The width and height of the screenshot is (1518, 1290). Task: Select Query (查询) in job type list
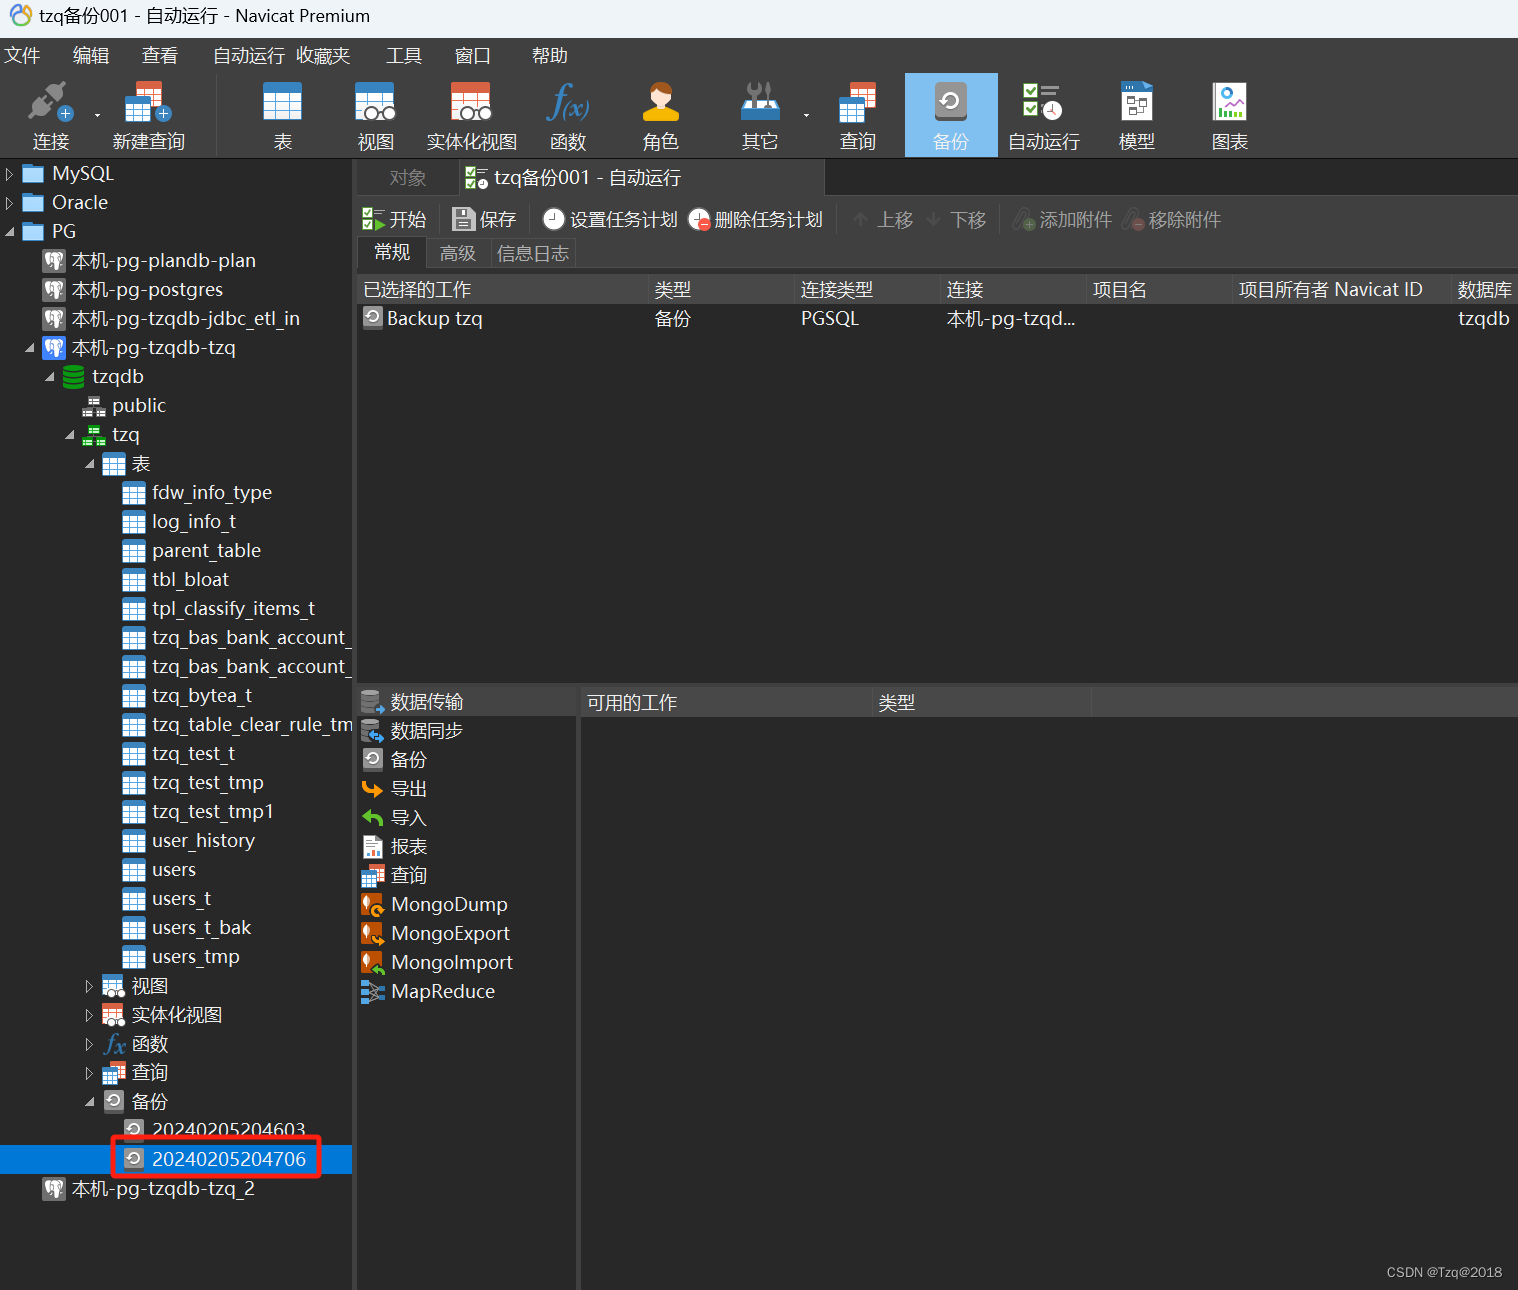pos(395,876)
